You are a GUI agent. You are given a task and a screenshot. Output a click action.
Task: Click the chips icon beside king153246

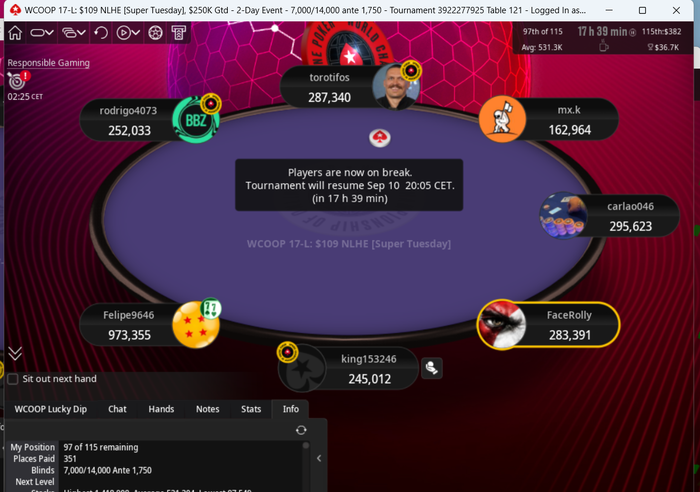click(x=432, y=368)
